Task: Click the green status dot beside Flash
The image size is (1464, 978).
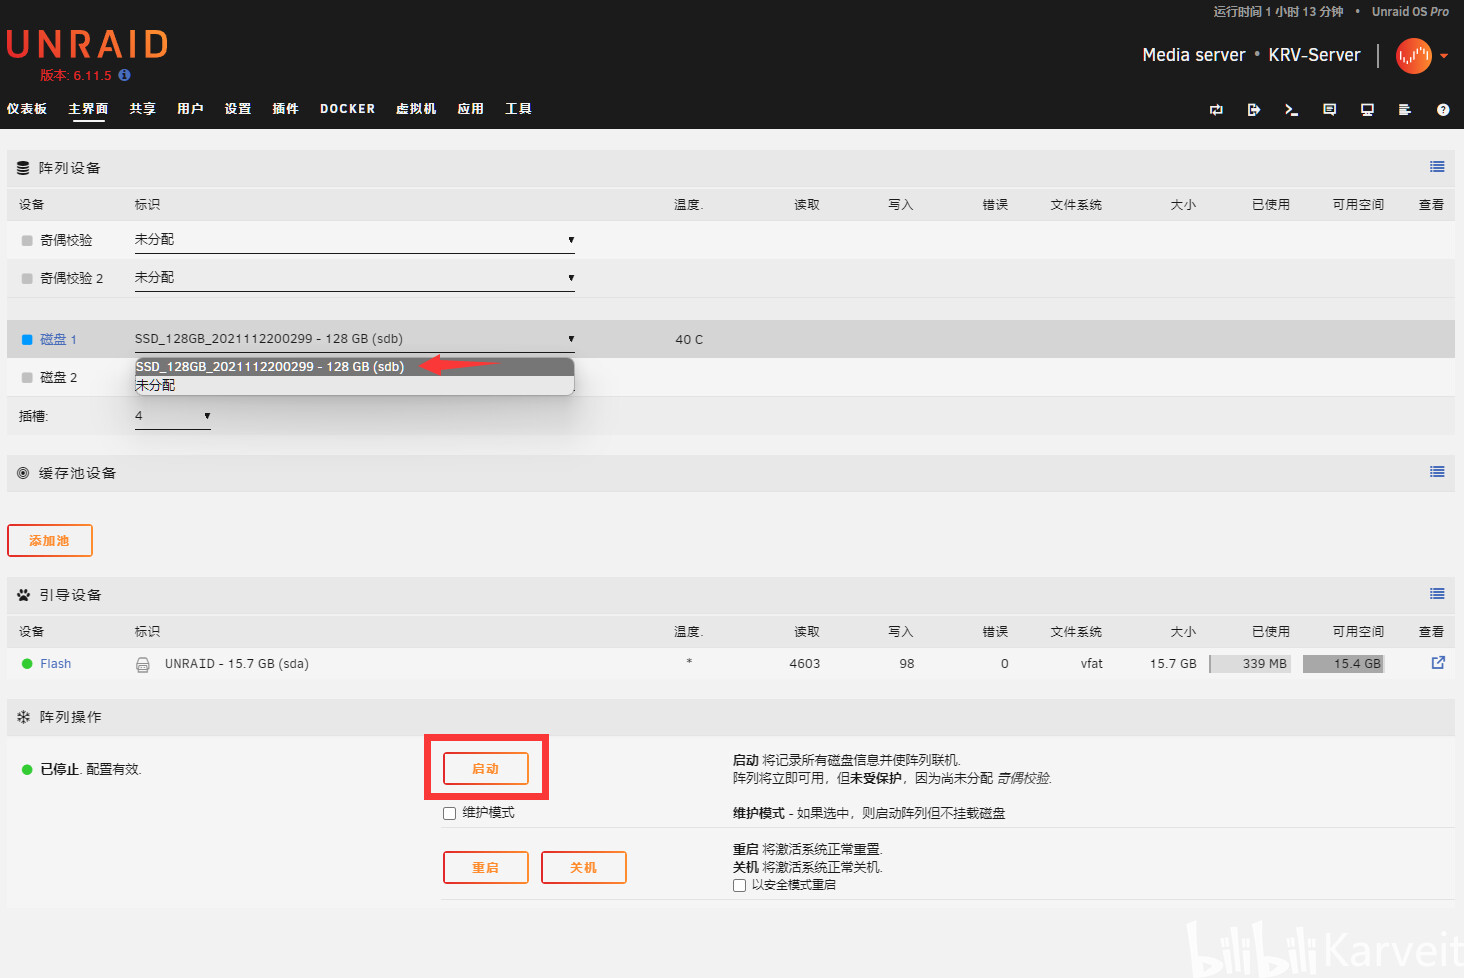Action: [27, 664]
